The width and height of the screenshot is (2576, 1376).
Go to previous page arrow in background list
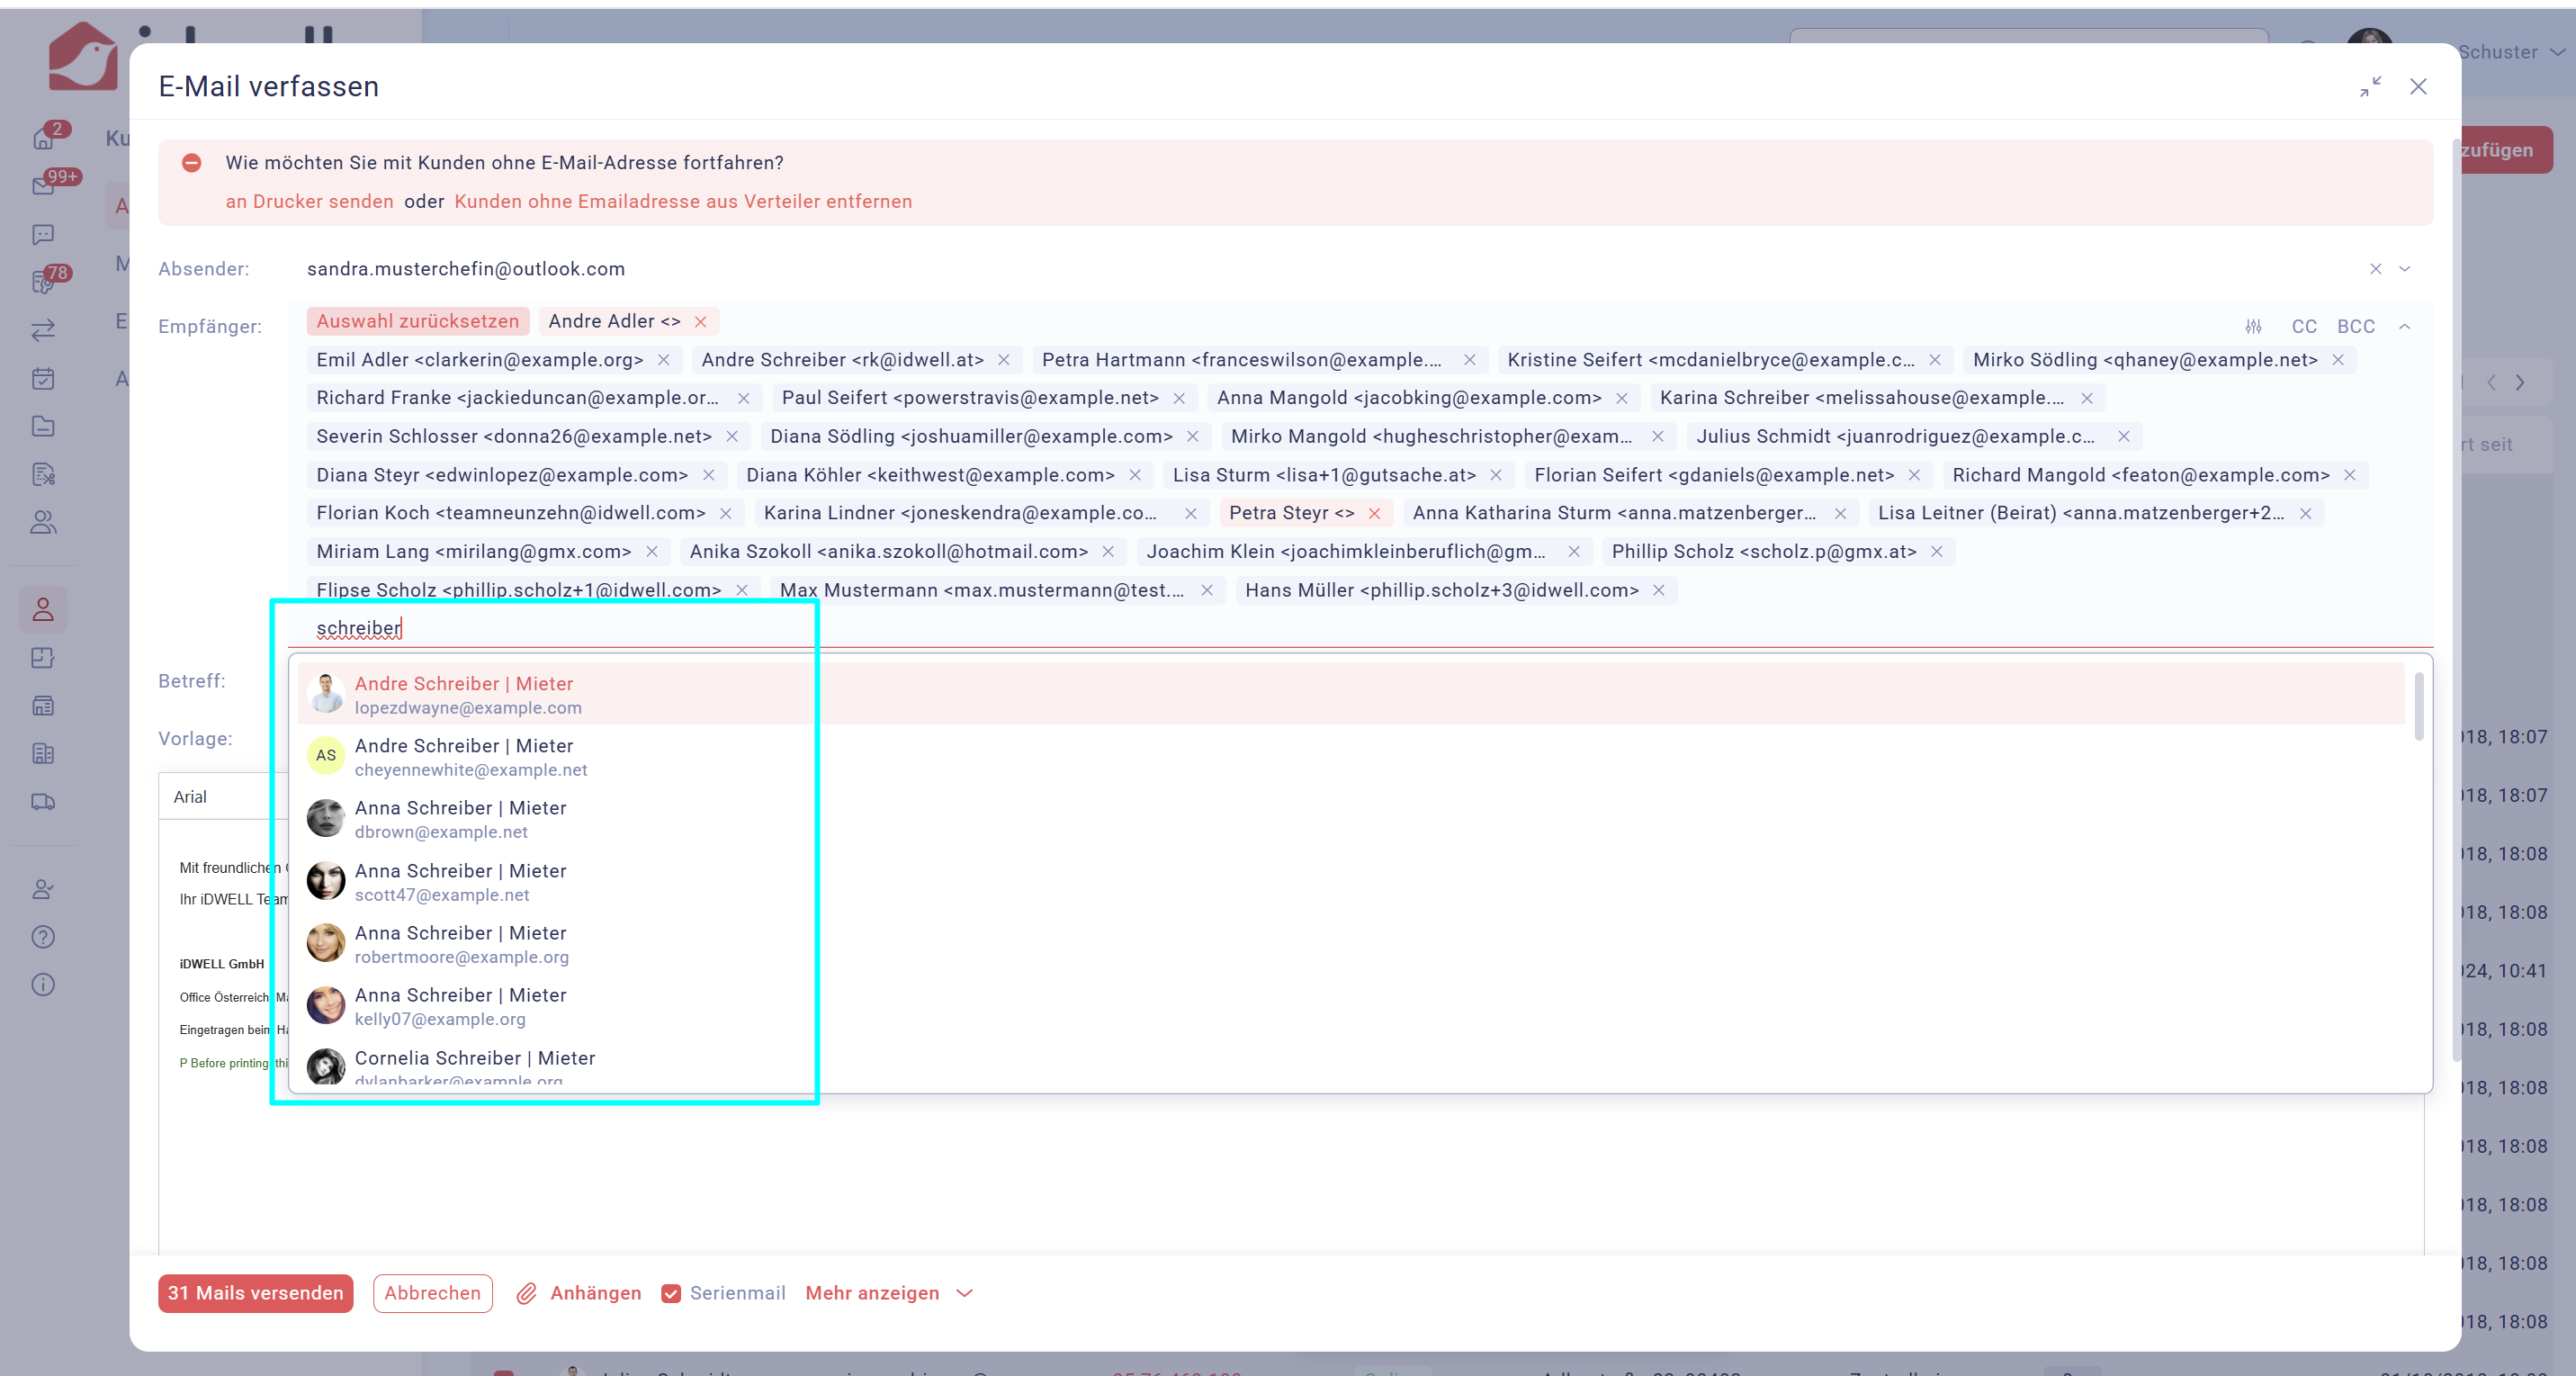pyautogui.click(x=2491, y=383)
